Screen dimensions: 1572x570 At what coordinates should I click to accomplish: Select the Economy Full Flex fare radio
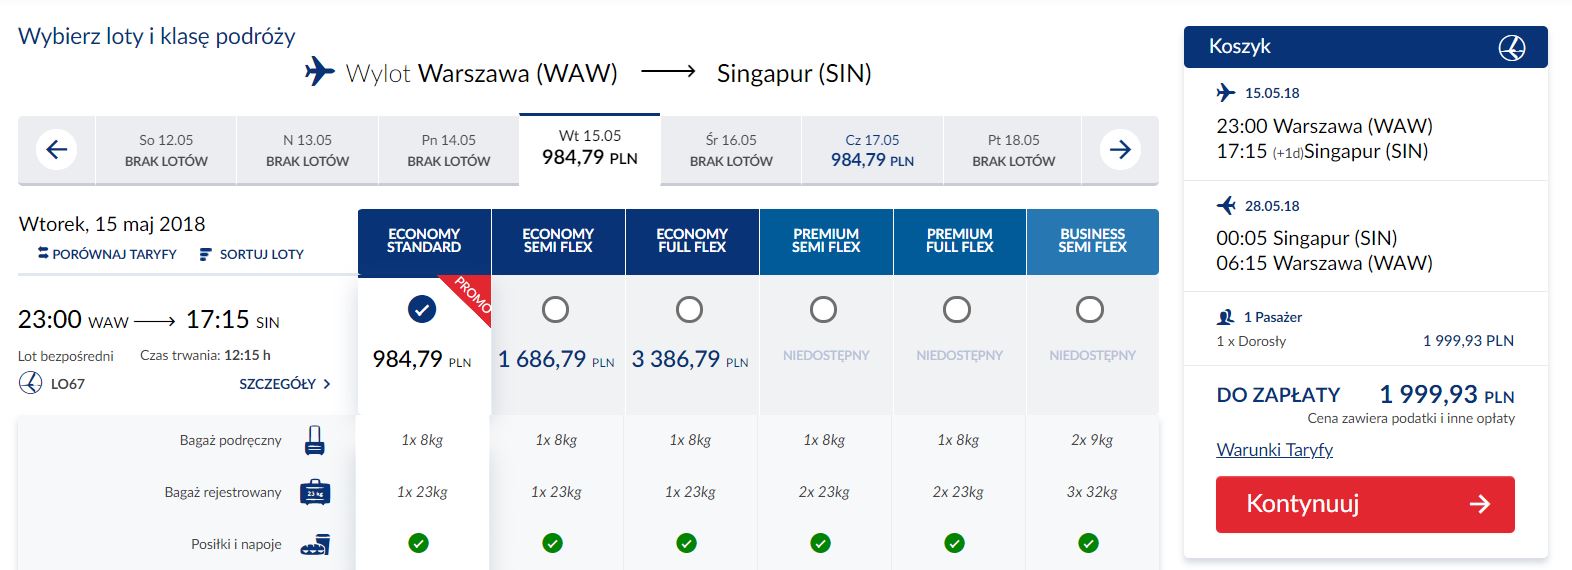689,310
